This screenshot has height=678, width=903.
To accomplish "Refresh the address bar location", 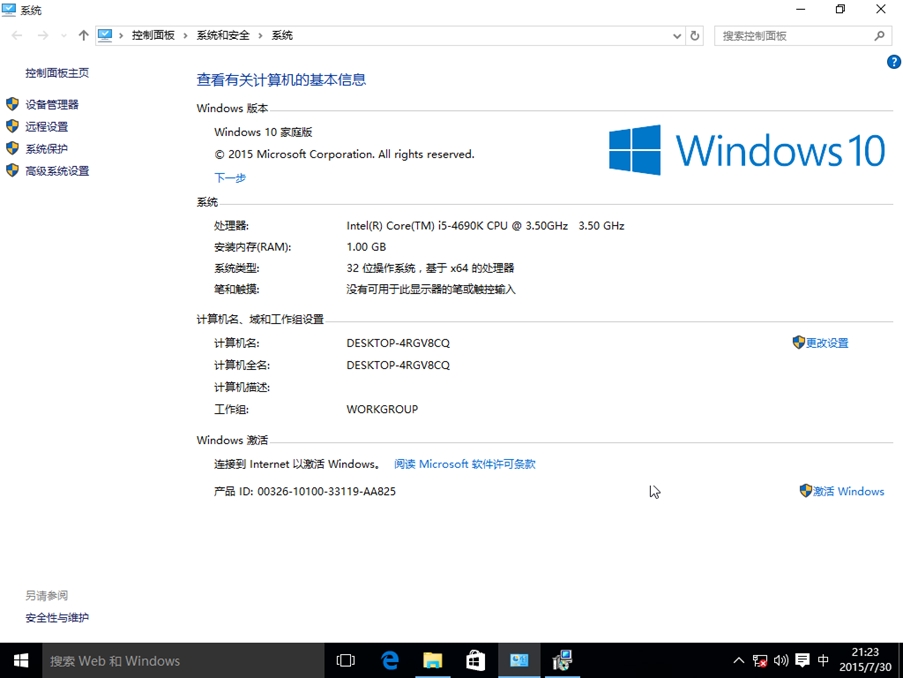I will 695,36.
